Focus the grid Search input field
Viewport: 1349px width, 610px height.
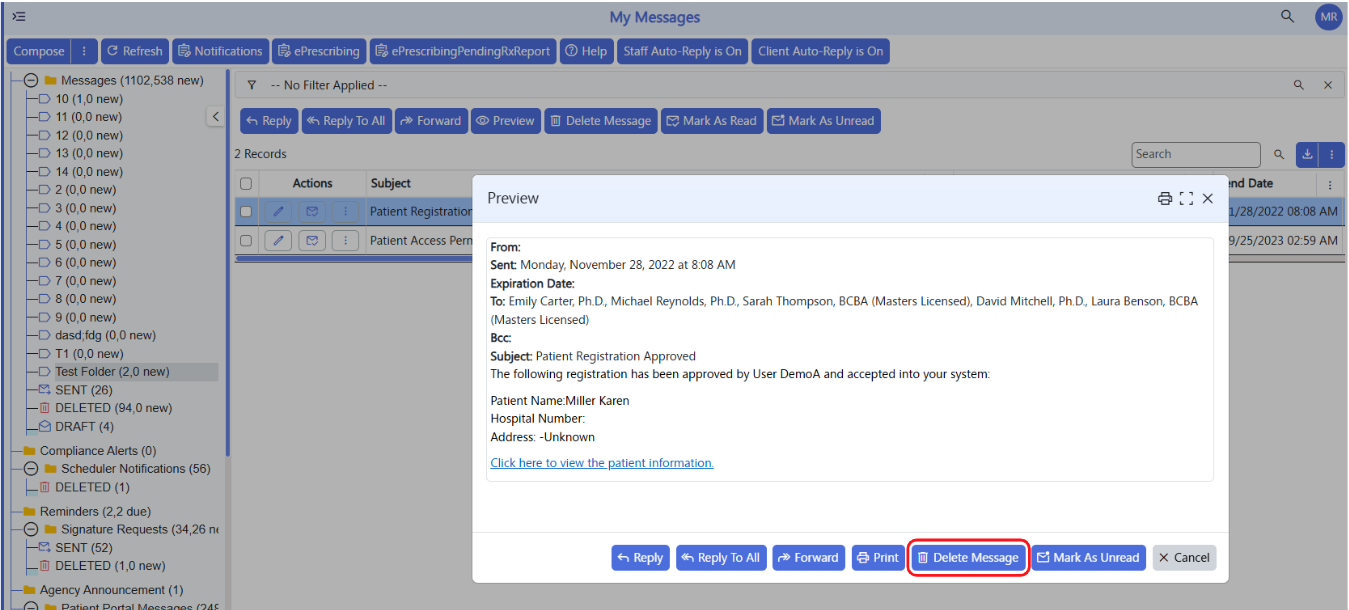point(1196,154)
